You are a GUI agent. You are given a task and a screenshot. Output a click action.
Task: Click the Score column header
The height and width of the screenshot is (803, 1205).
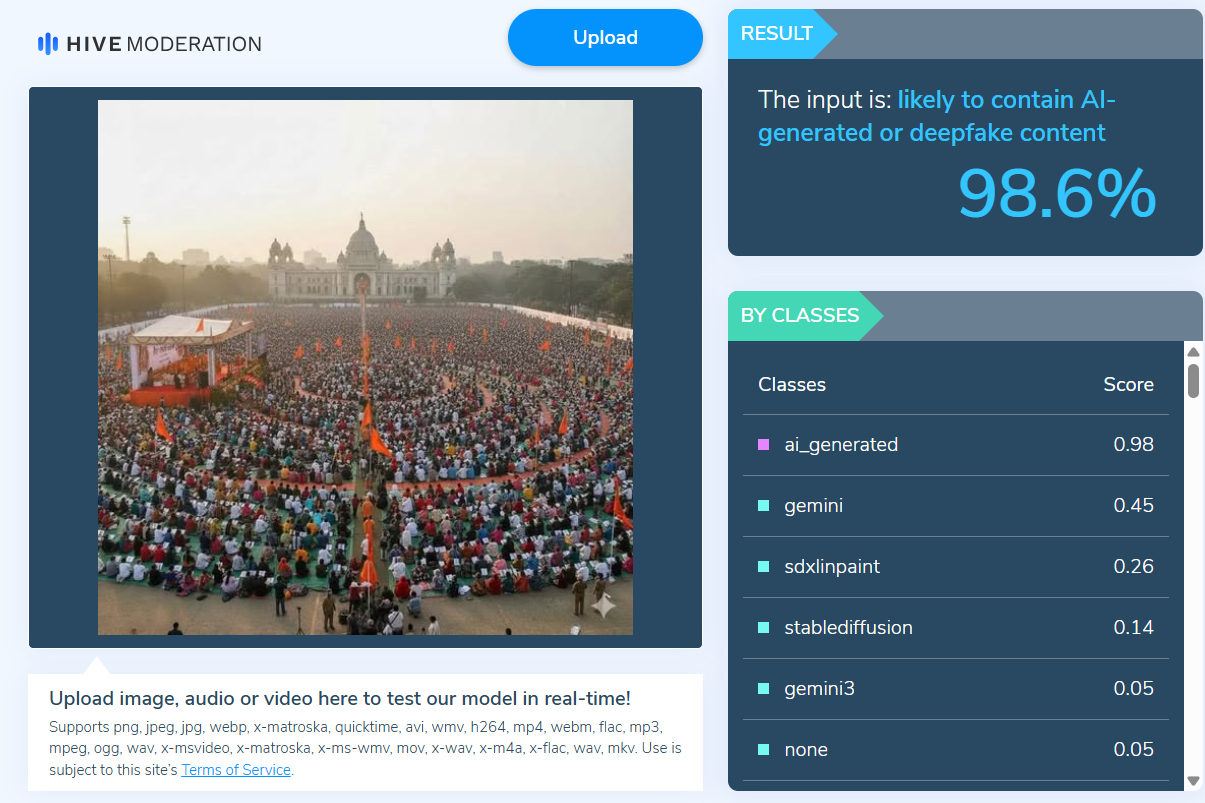coord(1128,385)
